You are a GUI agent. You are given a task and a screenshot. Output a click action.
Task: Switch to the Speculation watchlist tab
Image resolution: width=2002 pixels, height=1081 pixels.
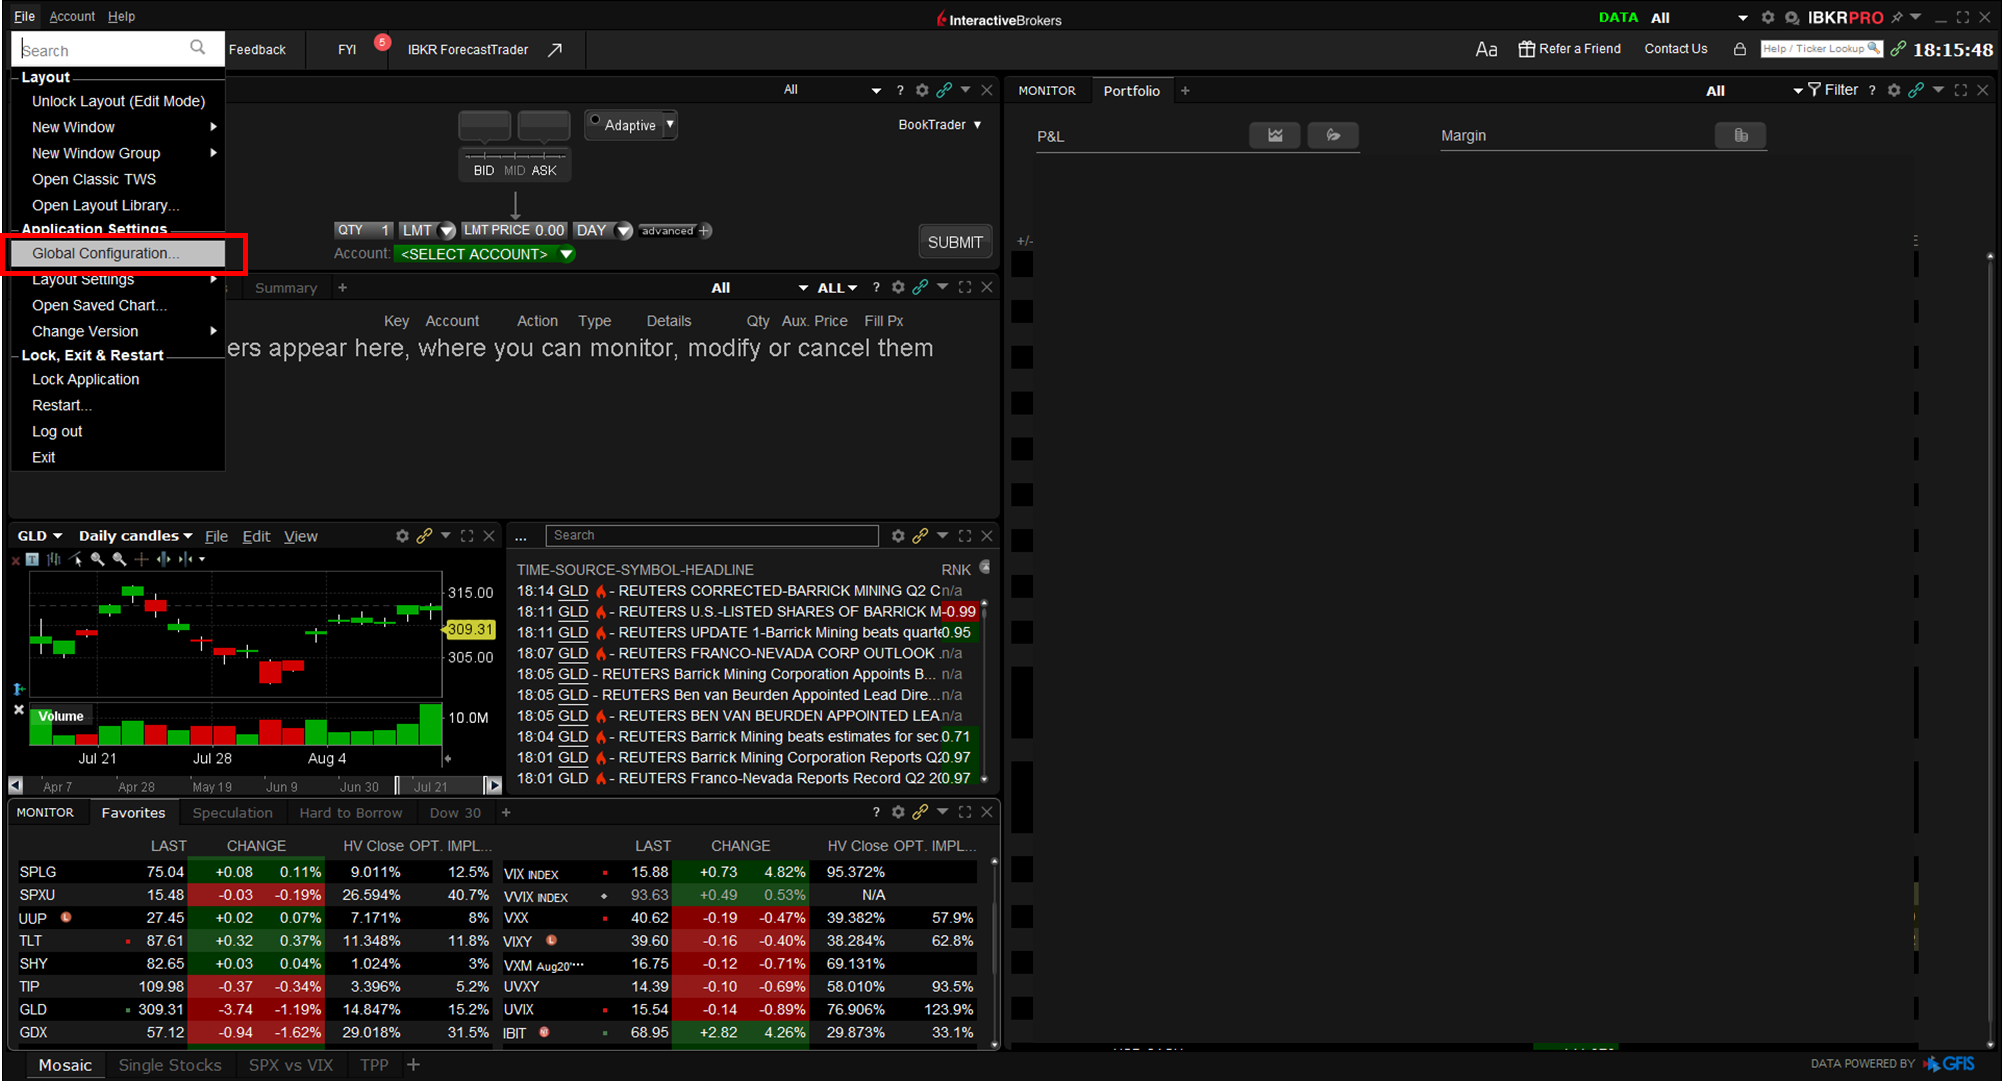click(x=232, y=813)
